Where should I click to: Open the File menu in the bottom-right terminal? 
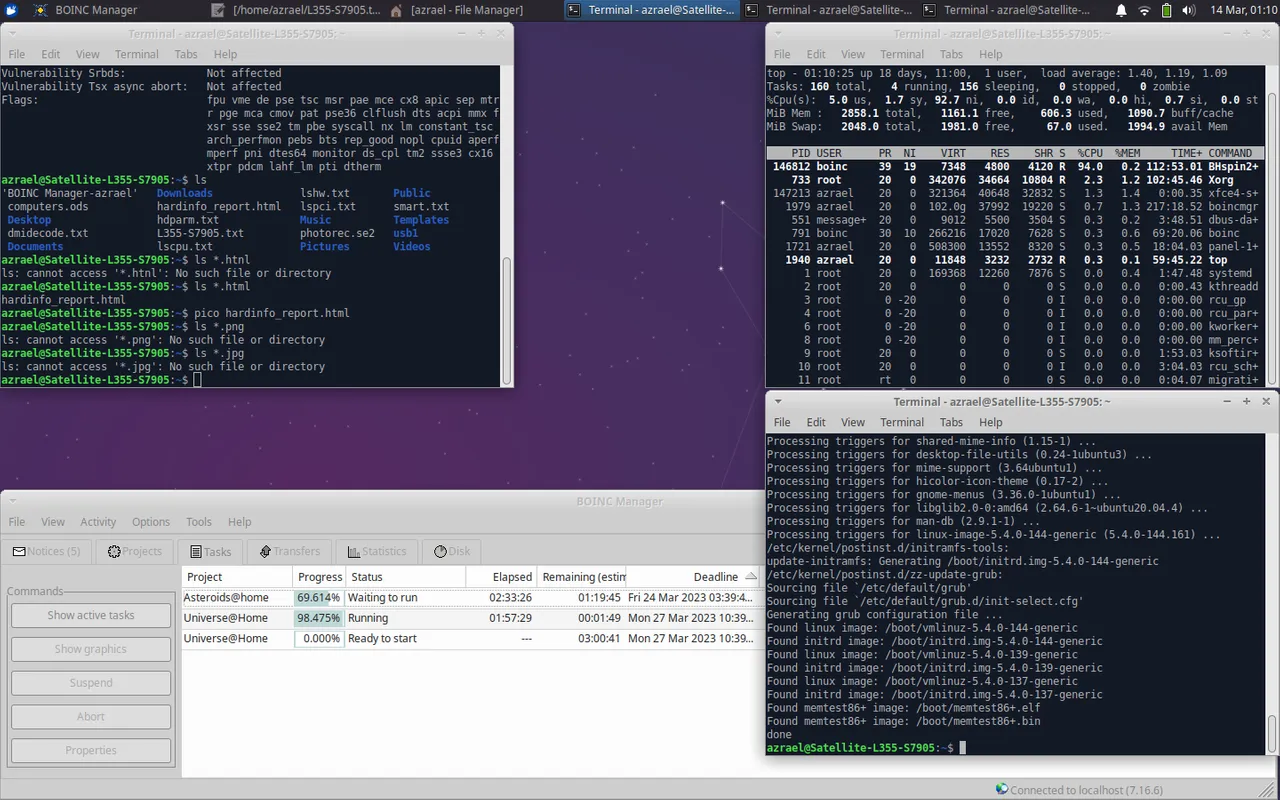782,422
